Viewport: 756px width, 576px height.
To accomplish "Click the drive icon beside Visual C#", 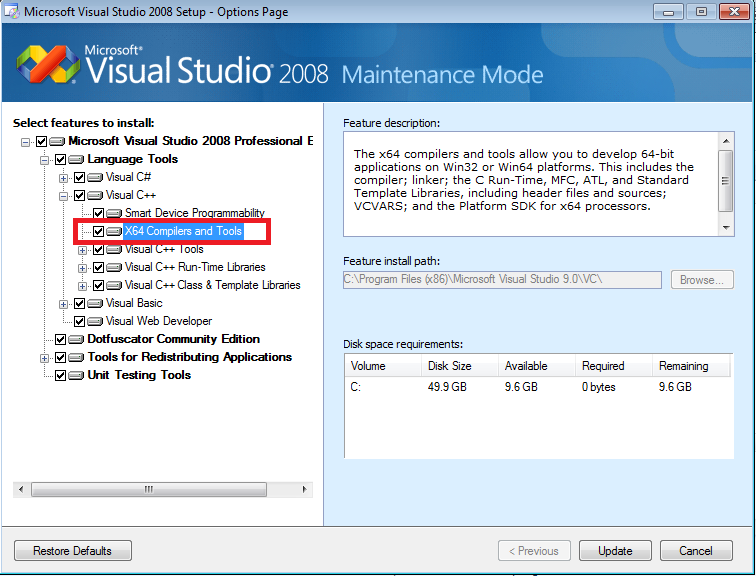I will pyautogui.click(x=95, y=177).
